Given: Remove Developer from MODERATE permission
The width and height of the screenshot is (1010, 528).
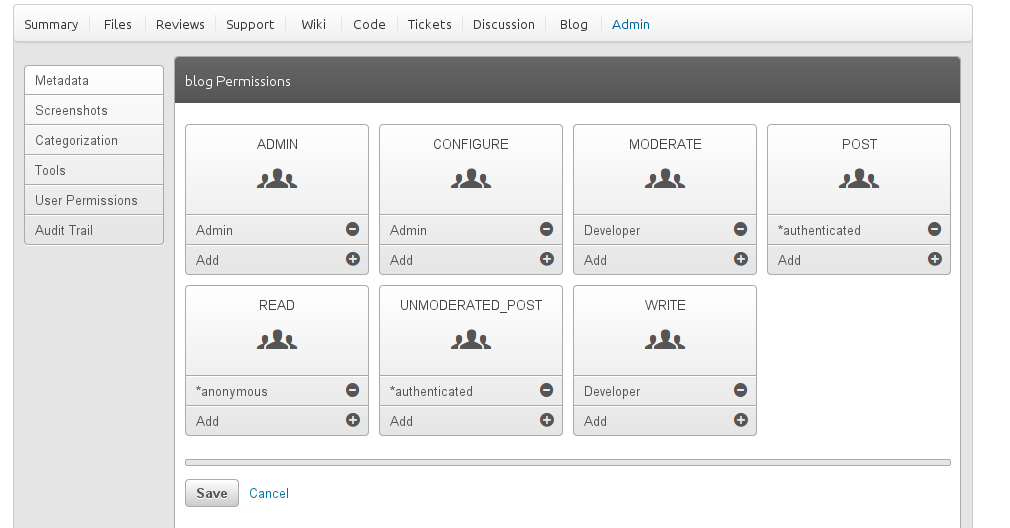Looking at the screenshot, I should (x=741, y=229).
